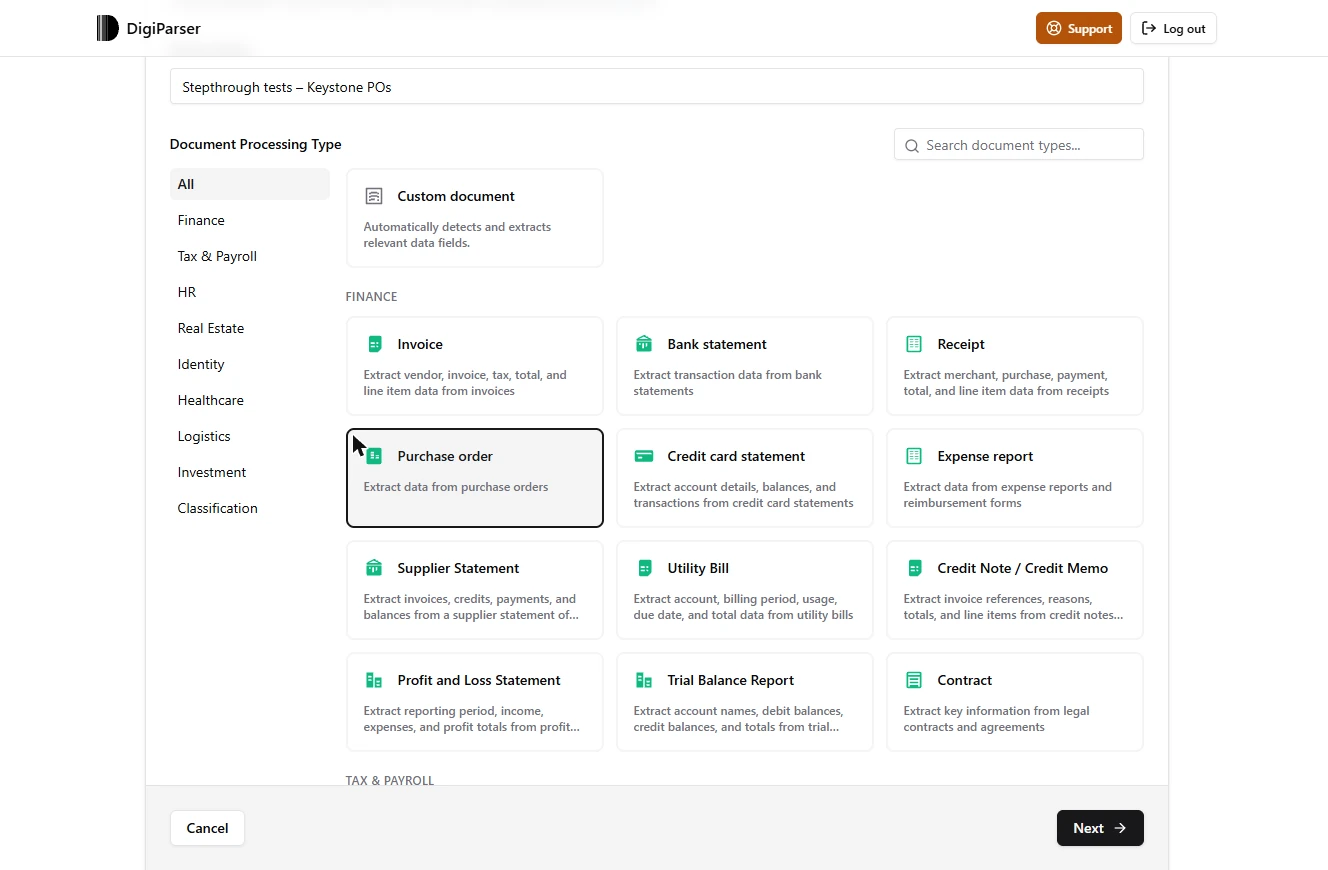This screenshot has width=1328, height=870.
Task: Choose the Supplier Statement card title
Action: coord(458,568)
